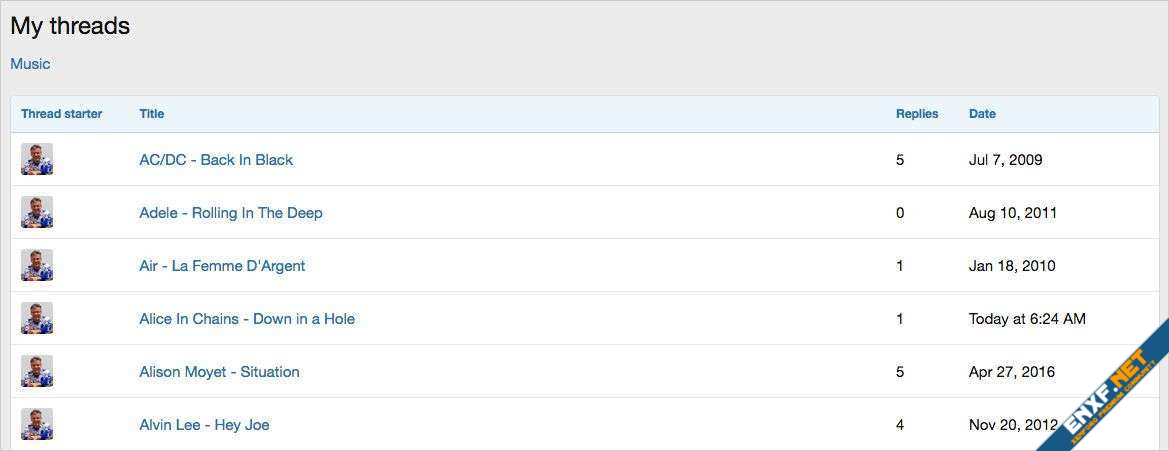The height and width of the screenshot is (451, 1169).
Task: Click the Jul 7, 2009 date
Action: coord(1005,160)
